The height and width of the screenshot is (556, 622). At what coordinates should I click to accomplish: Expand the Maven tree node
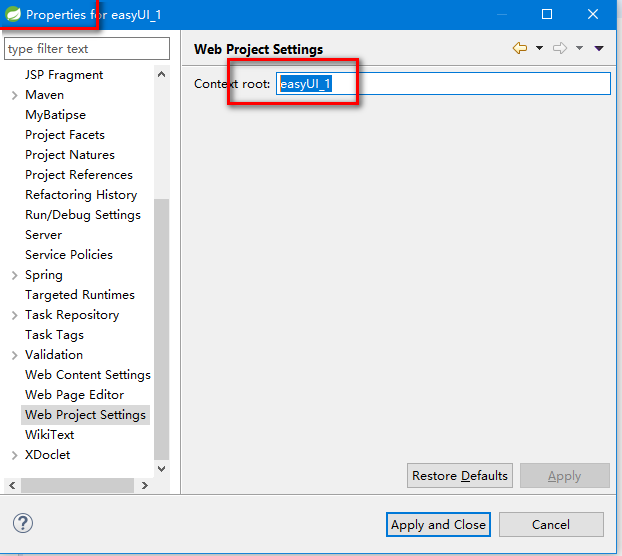pyautogui.click(x=14, y=95)
